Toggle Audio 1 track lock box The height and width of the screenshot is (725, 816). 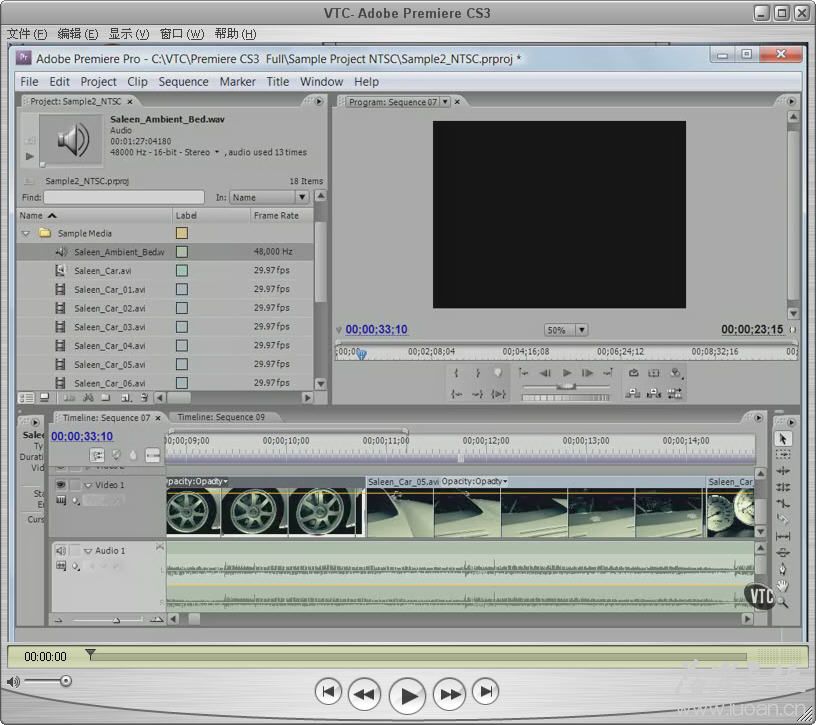(x=75, y=550)
